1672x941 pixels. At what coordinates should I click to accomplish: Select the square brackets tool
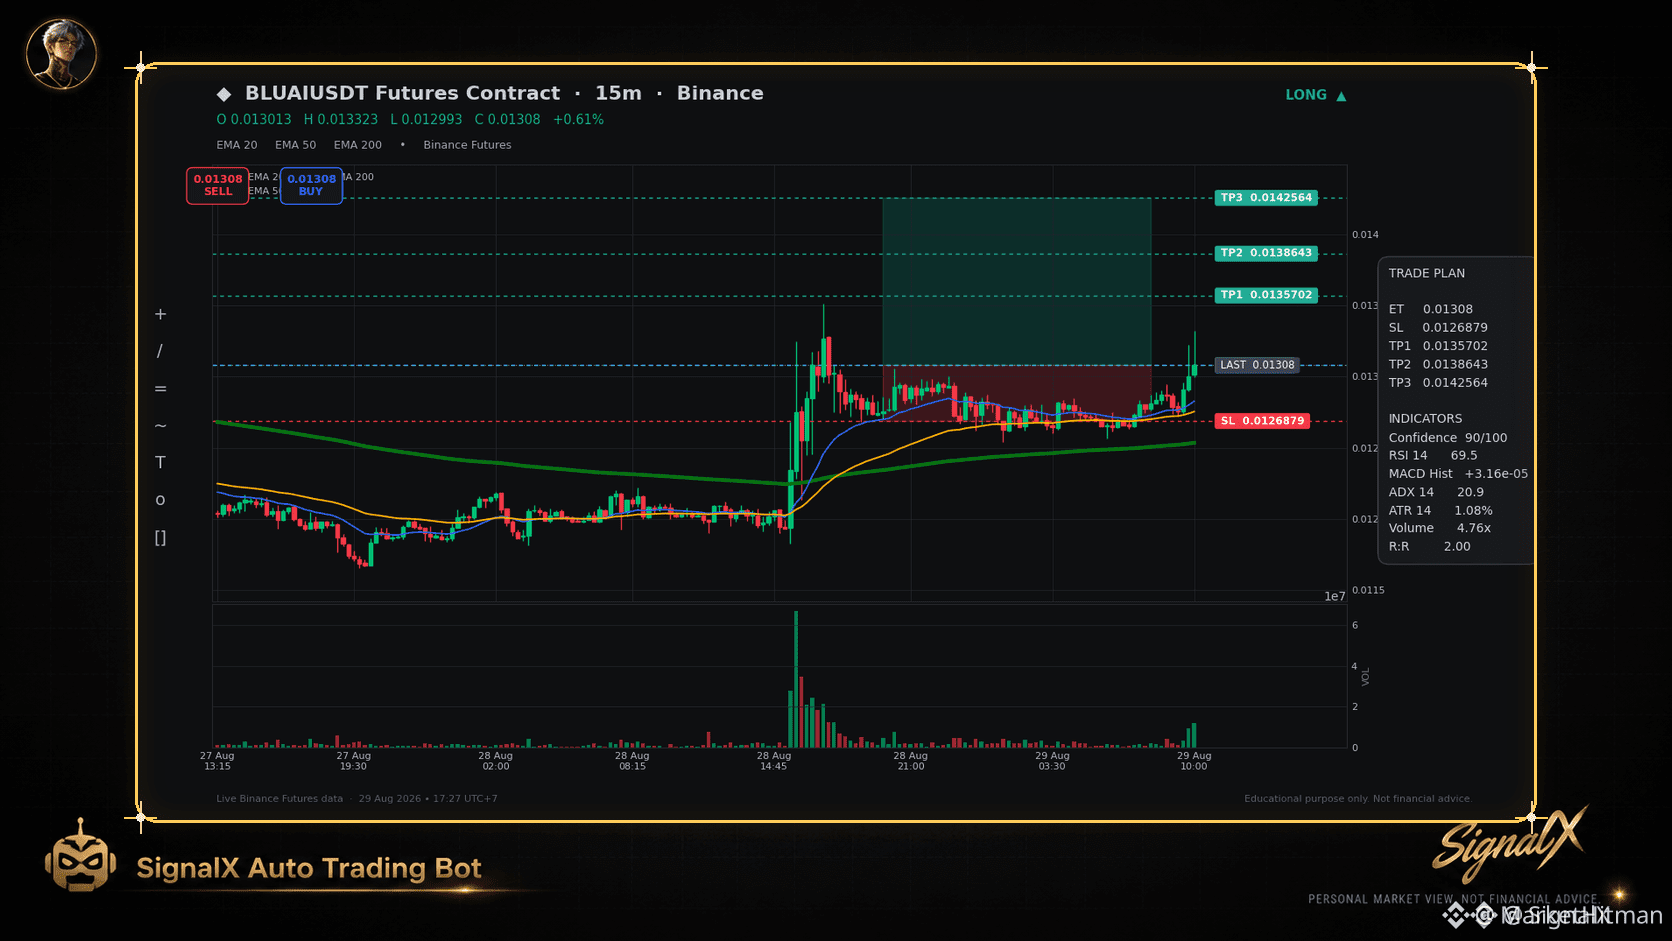(160, 538)
